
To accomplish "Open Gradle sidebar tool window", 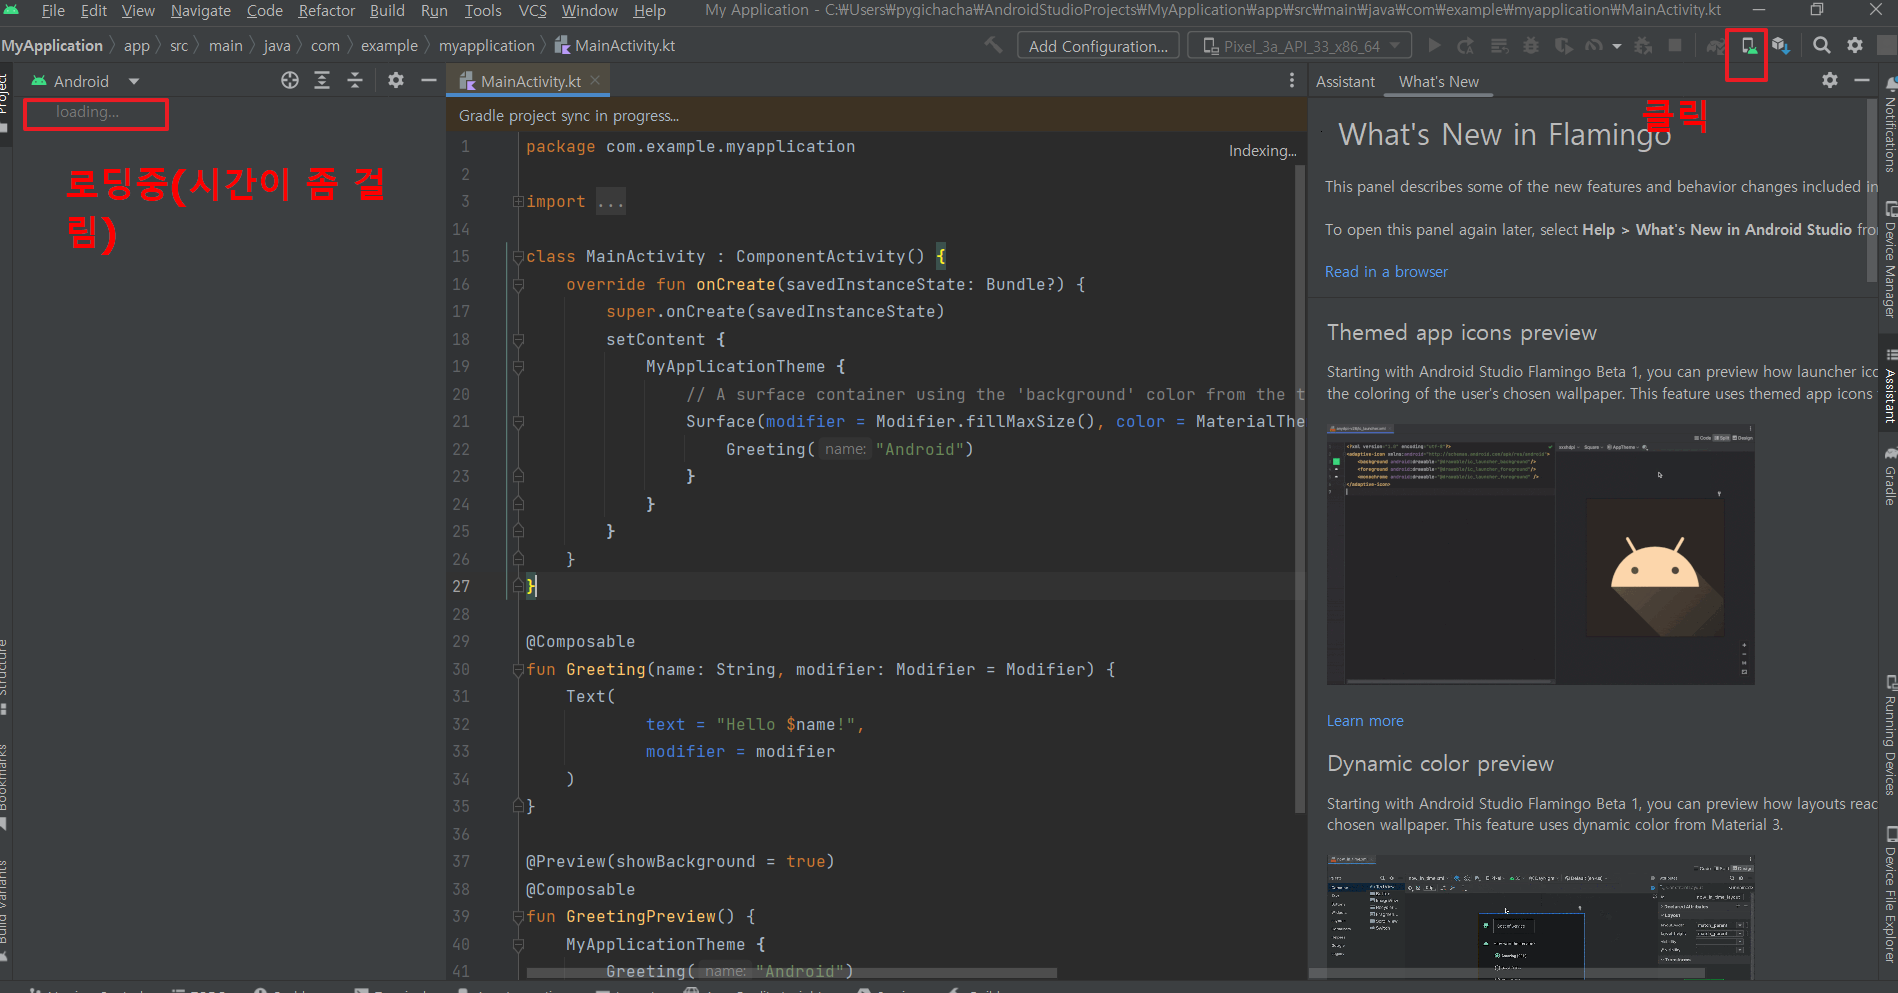I will (1890, 477).
